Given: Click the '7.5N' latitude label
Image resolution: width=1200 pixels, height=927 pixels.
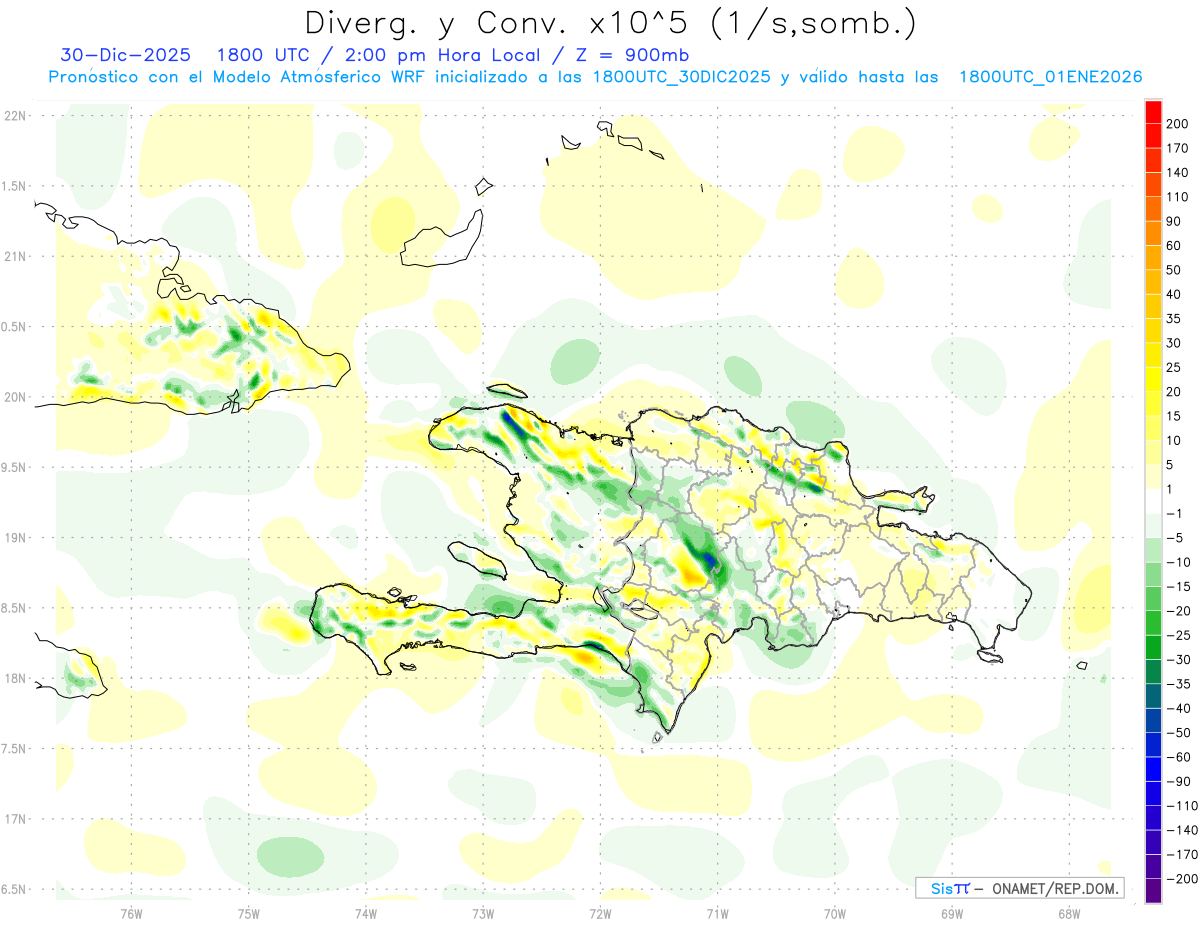Looking at the screenshot, I should pos(15,748).
